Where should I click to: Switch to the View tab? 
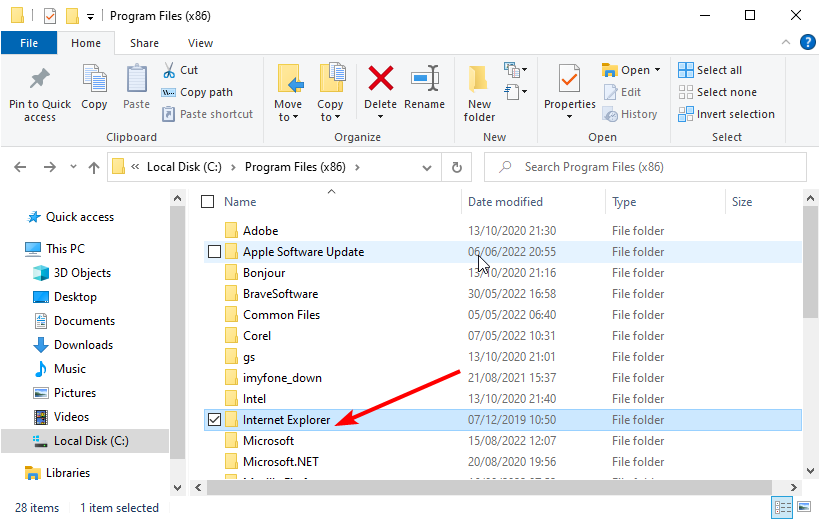(200, 43)
